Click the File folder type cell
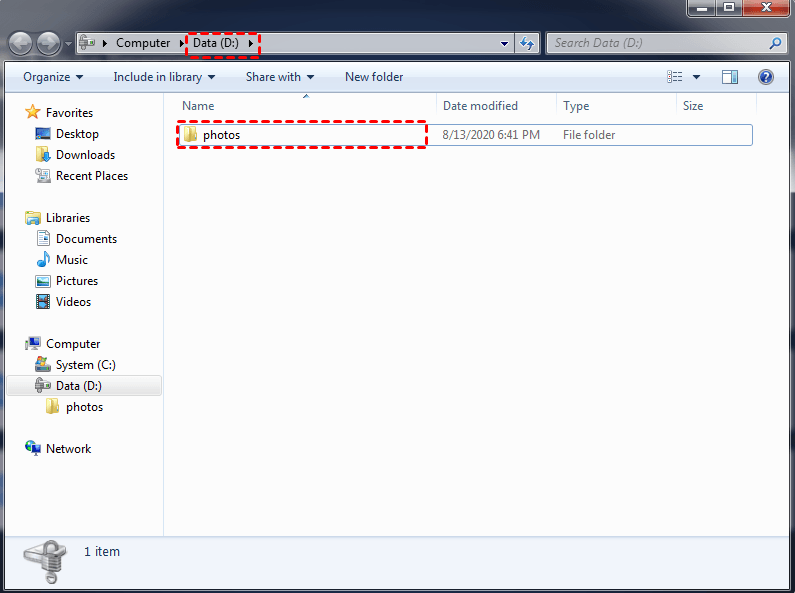 [589, 135]
